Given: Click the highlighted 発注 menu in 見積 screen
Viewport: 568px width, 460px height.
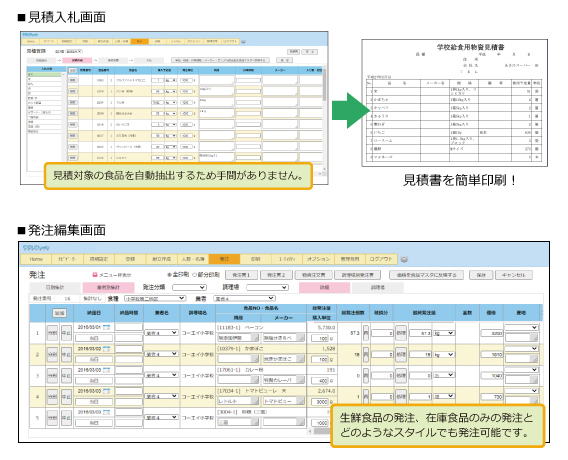Looking at the screenshot, I should click(x=139, y=41).
